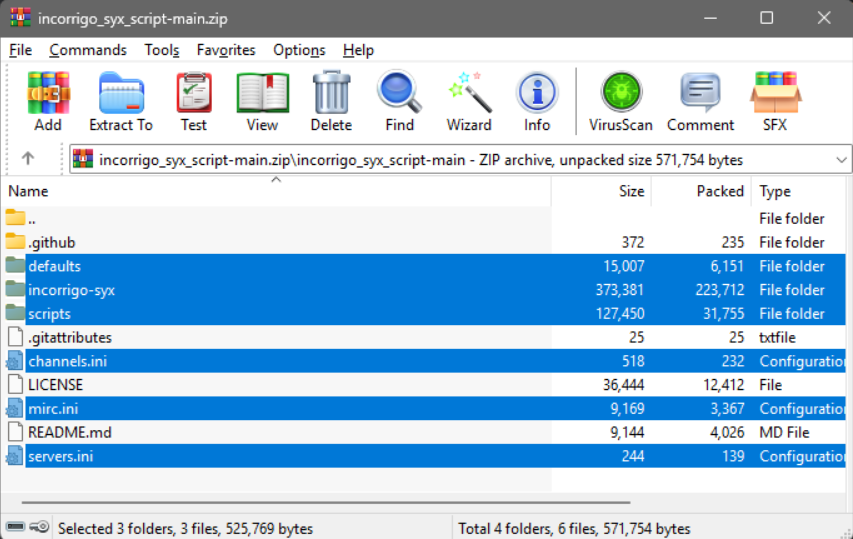Click the Delete trash can icon
853x539 pixels.
[x=331, y=93]
